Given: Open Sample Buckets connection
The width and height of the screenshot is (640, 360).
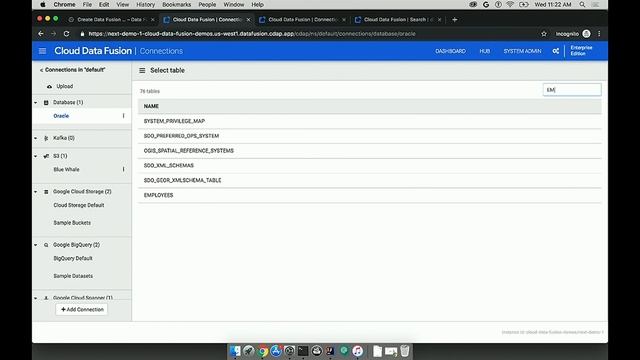Looking at the screenshot, I should [x=72, y=223].
